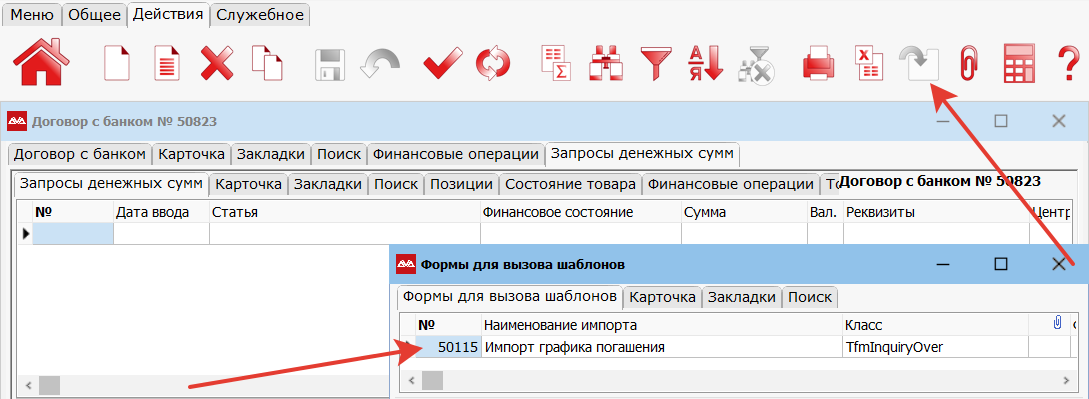Open outer Закладки tab in contract window

pos(270,154)
